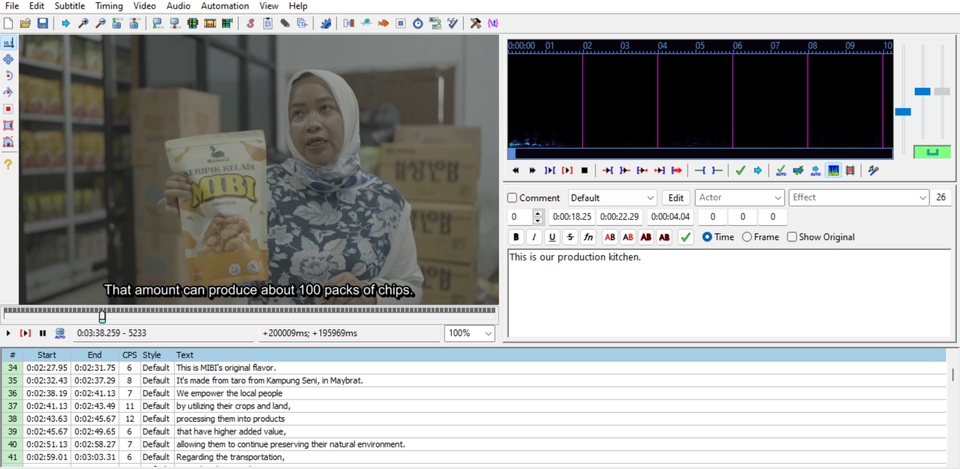Click audio Next line button
960x469 pixels.
click(x=533, y=170)
